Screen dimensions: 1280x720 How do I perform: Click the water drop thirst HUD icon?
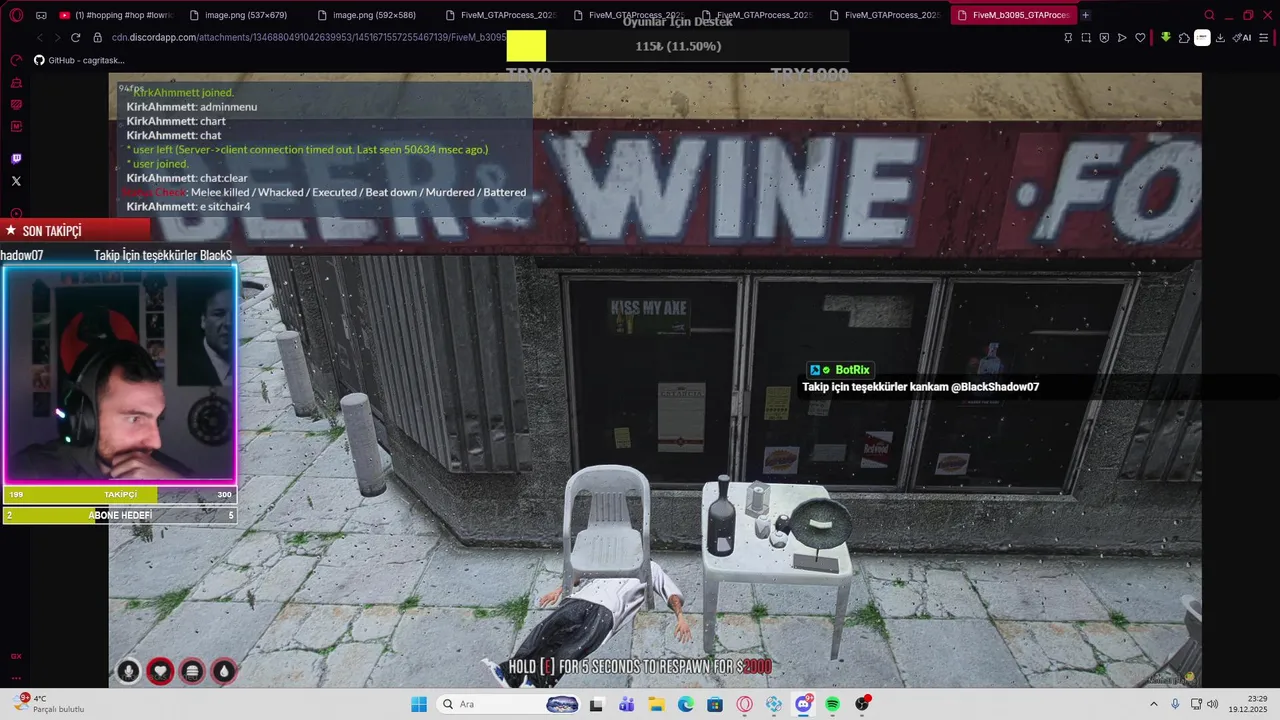[x=224, y=672]
